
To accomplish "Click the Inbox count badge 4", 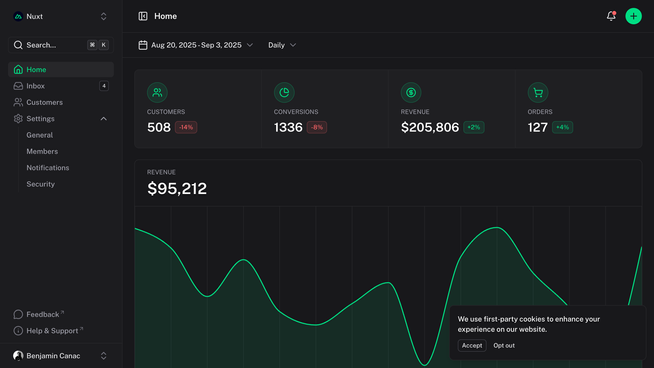I will point(104,86).
